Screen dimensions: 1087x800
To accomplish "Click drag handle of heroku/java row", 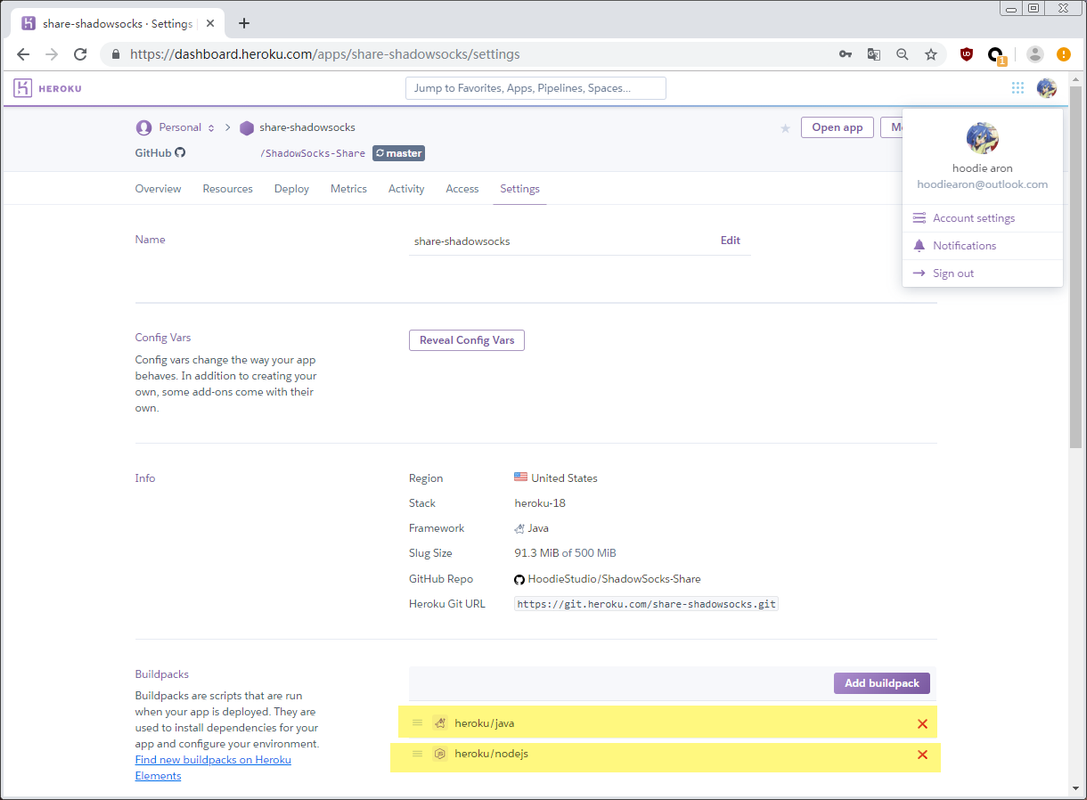I will tap(417, 722).
